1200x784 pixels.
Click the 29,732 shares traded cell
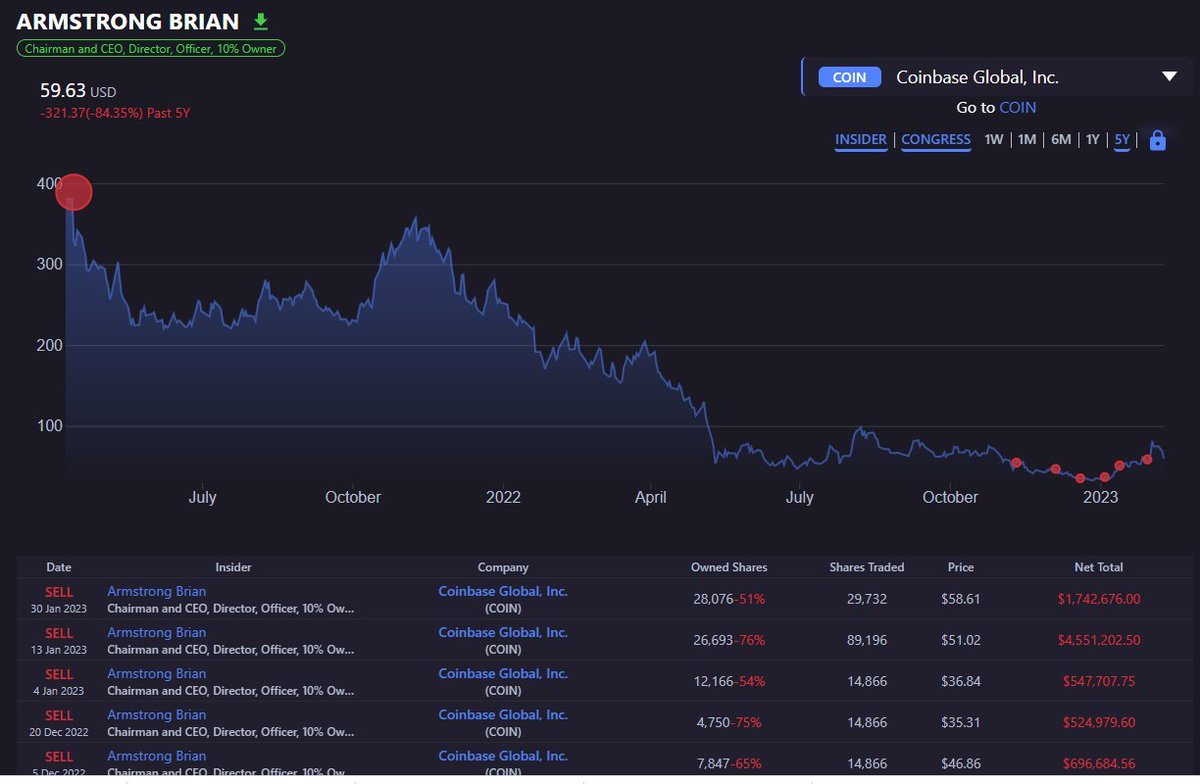pyautogui.click(x=867, y=599)
